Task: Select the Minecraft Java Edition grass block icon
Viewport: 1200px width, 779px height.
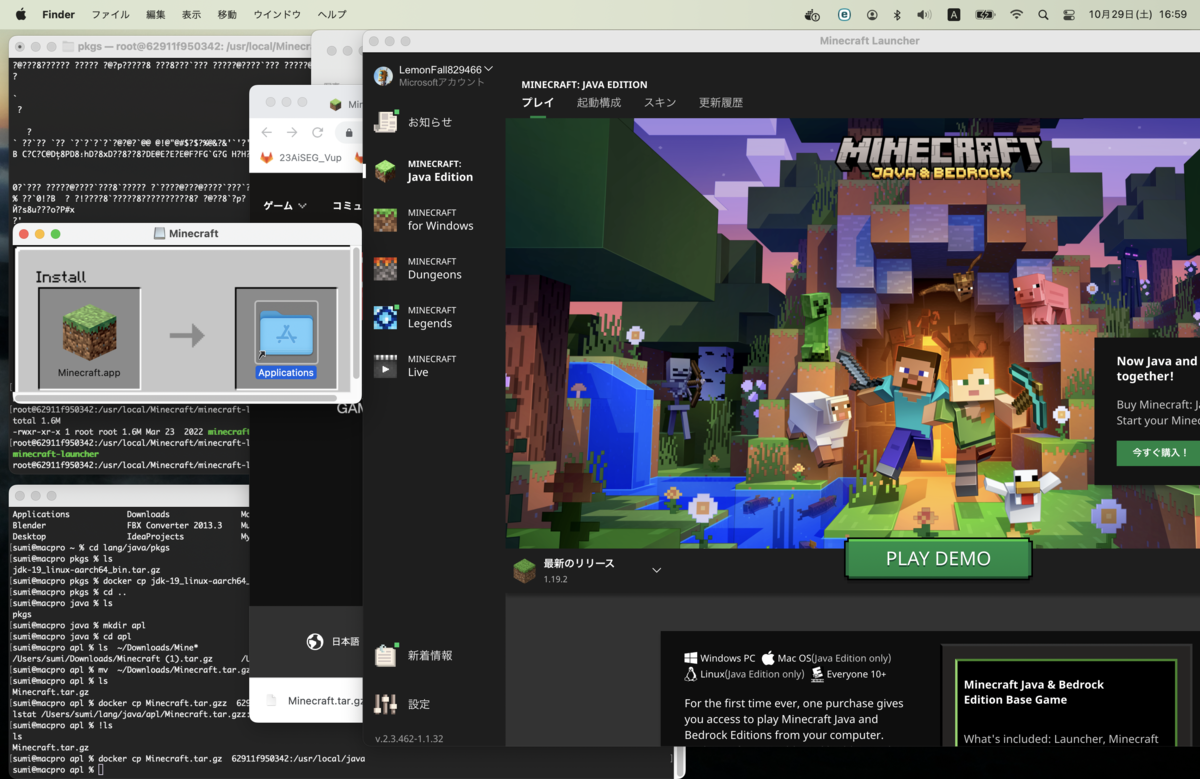Action: point(385,171)
